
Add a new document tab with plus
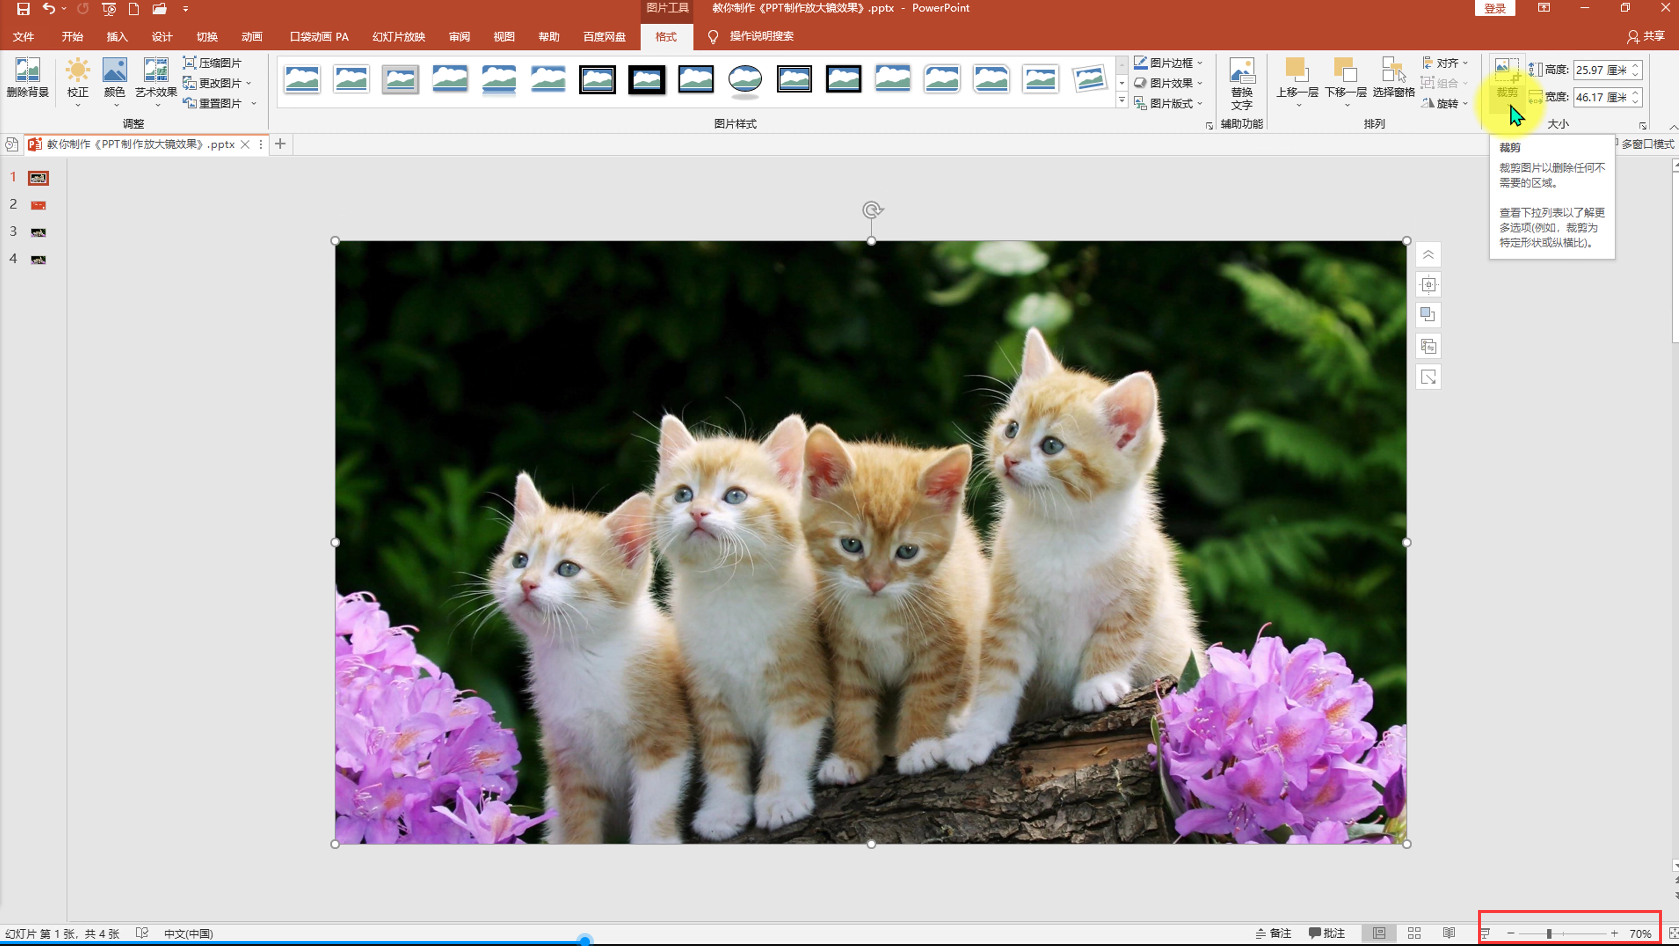coord(280,144)
